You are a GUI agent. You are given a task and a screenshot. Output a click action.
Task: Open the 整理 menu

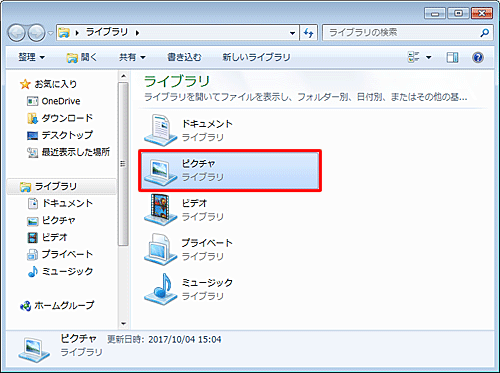pos(31,57)
